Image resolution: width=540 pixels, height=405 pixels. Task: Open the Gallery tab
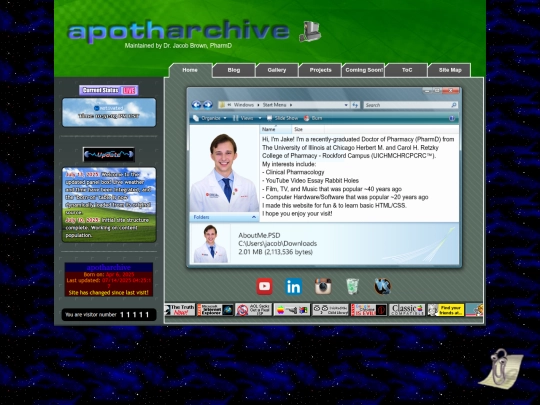tap(277, 70)
